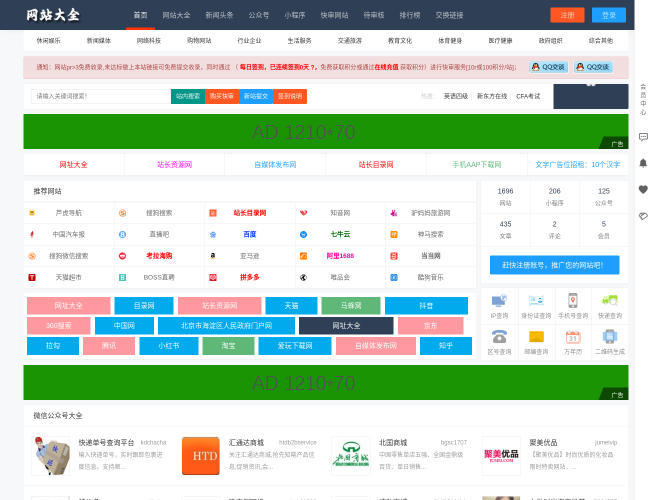
Task: Open 公众号 in top navigation
Action: (x=259, y=15)
